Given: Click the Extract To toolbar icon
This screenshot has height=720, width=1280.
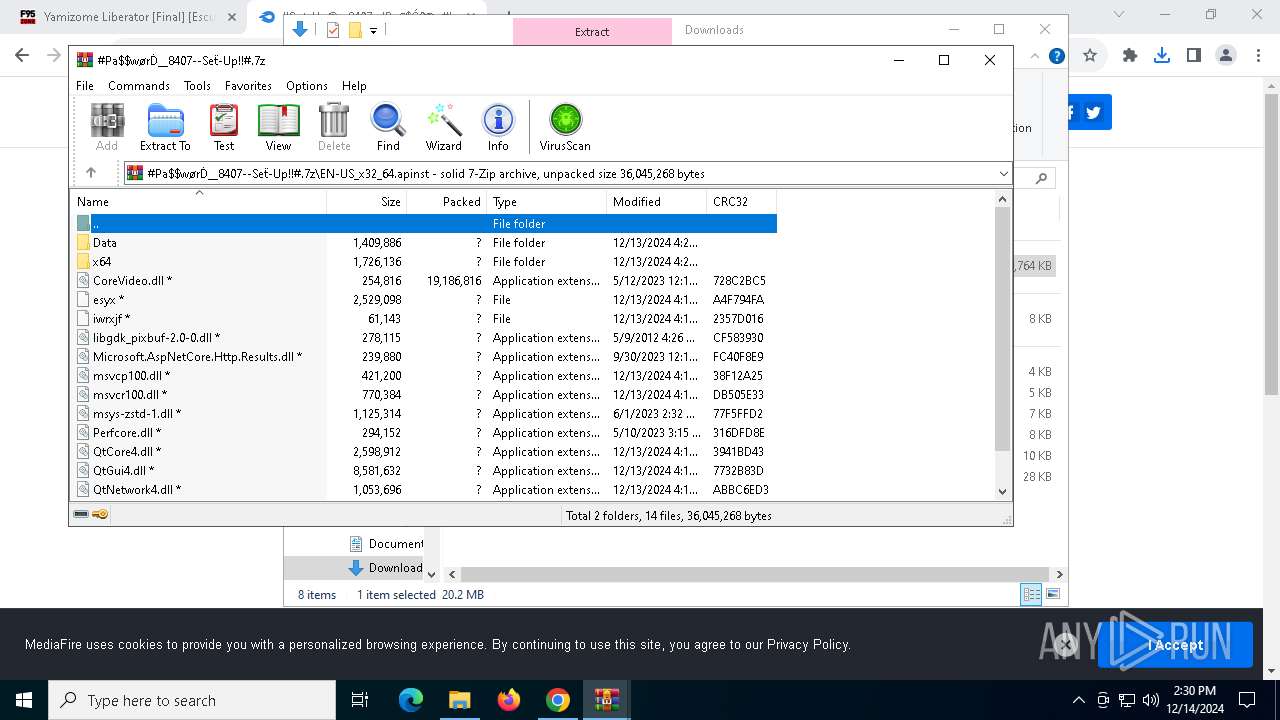Looking at the screenshot, I should [165, 128].
